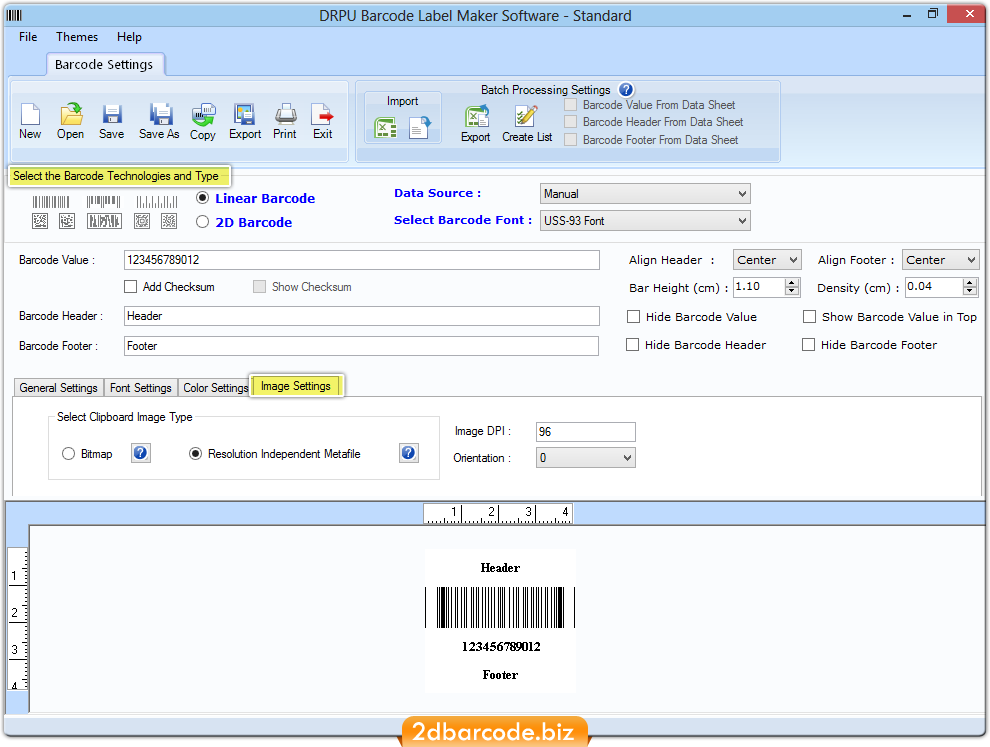Open the Orientation dropdown
This screenshot has height=747, width=990.
pyautogui.click(x=585, y=457)
